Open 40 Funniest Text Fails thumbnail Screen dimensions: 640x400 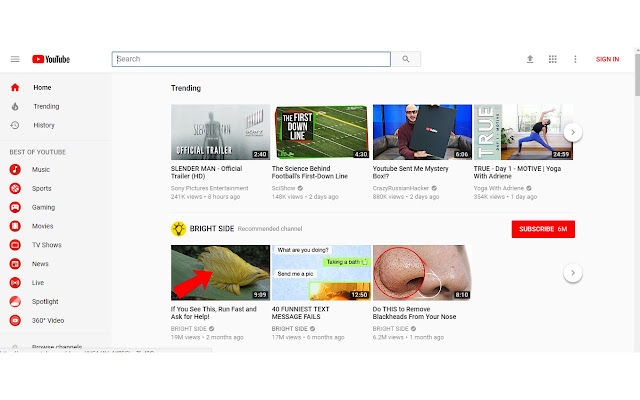click(x=321, y=273)
